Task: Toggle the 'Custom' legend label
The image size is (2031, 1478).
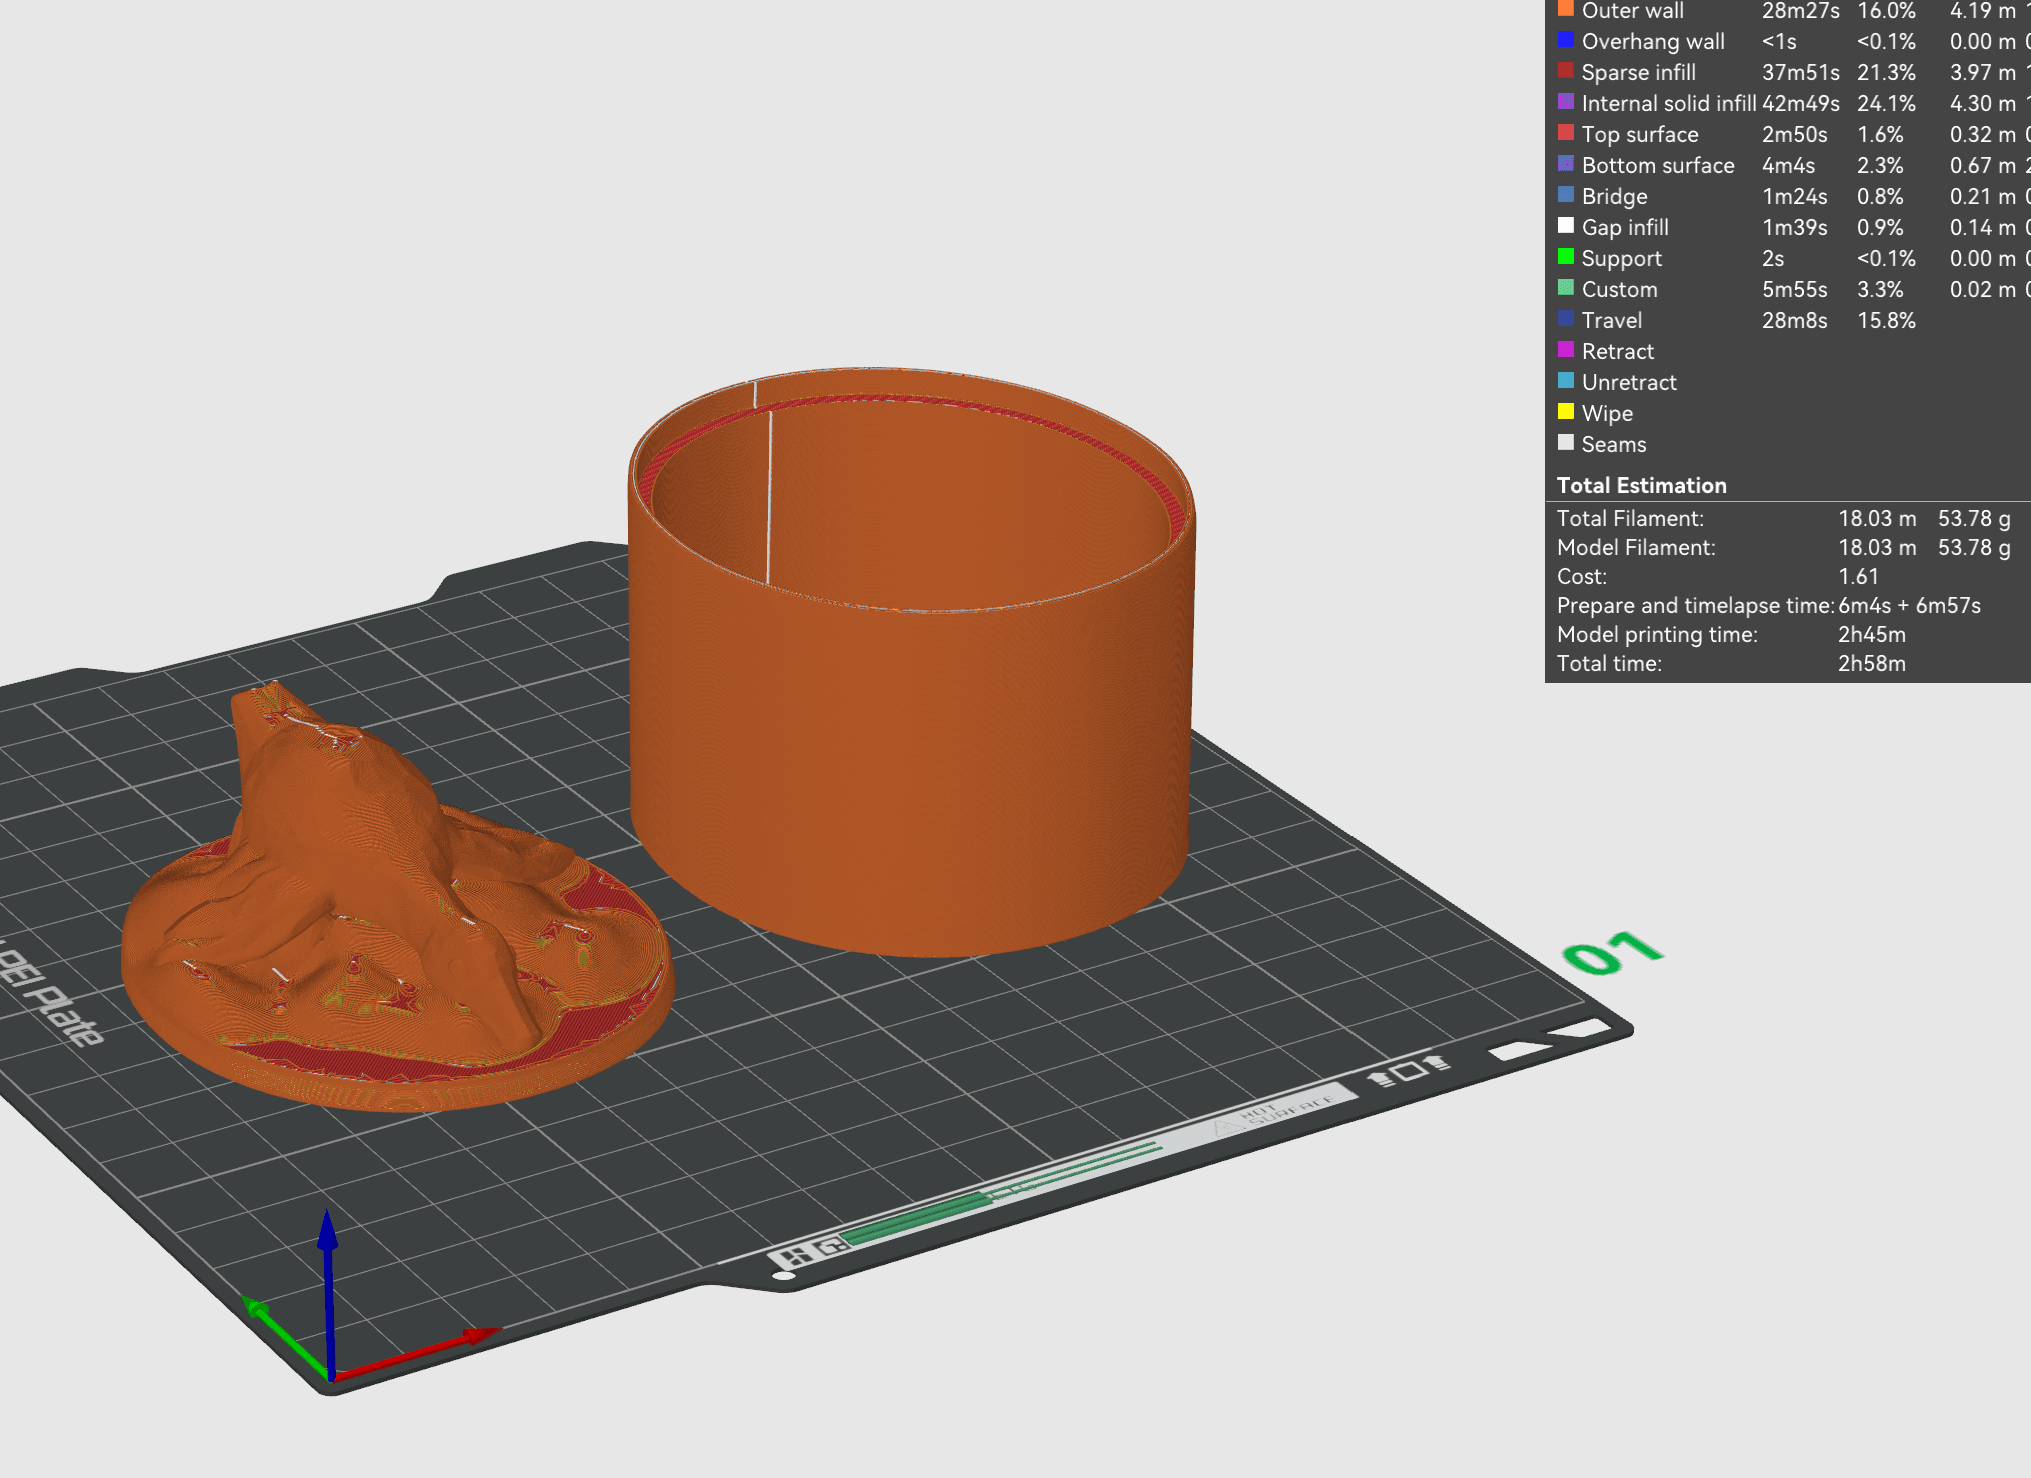Action: coord(1619,290)
